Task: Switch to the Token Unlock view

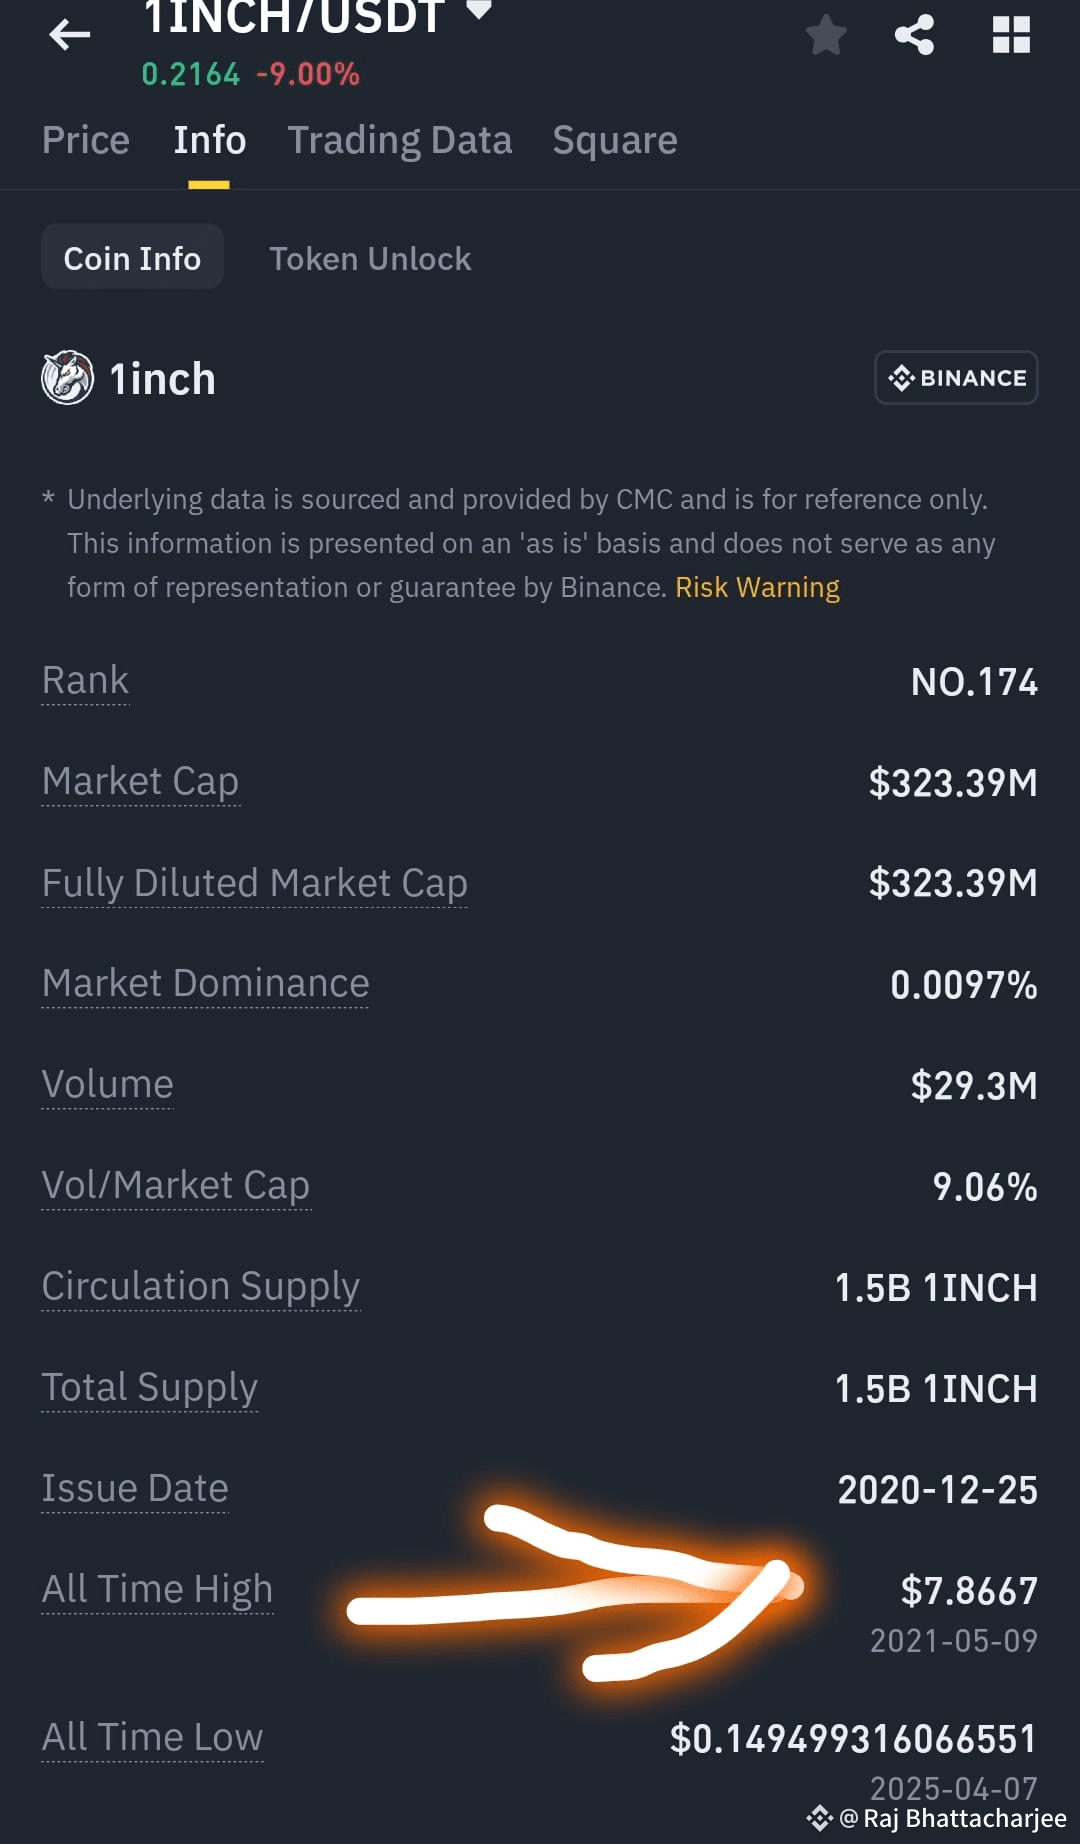Action: point(370,258)
